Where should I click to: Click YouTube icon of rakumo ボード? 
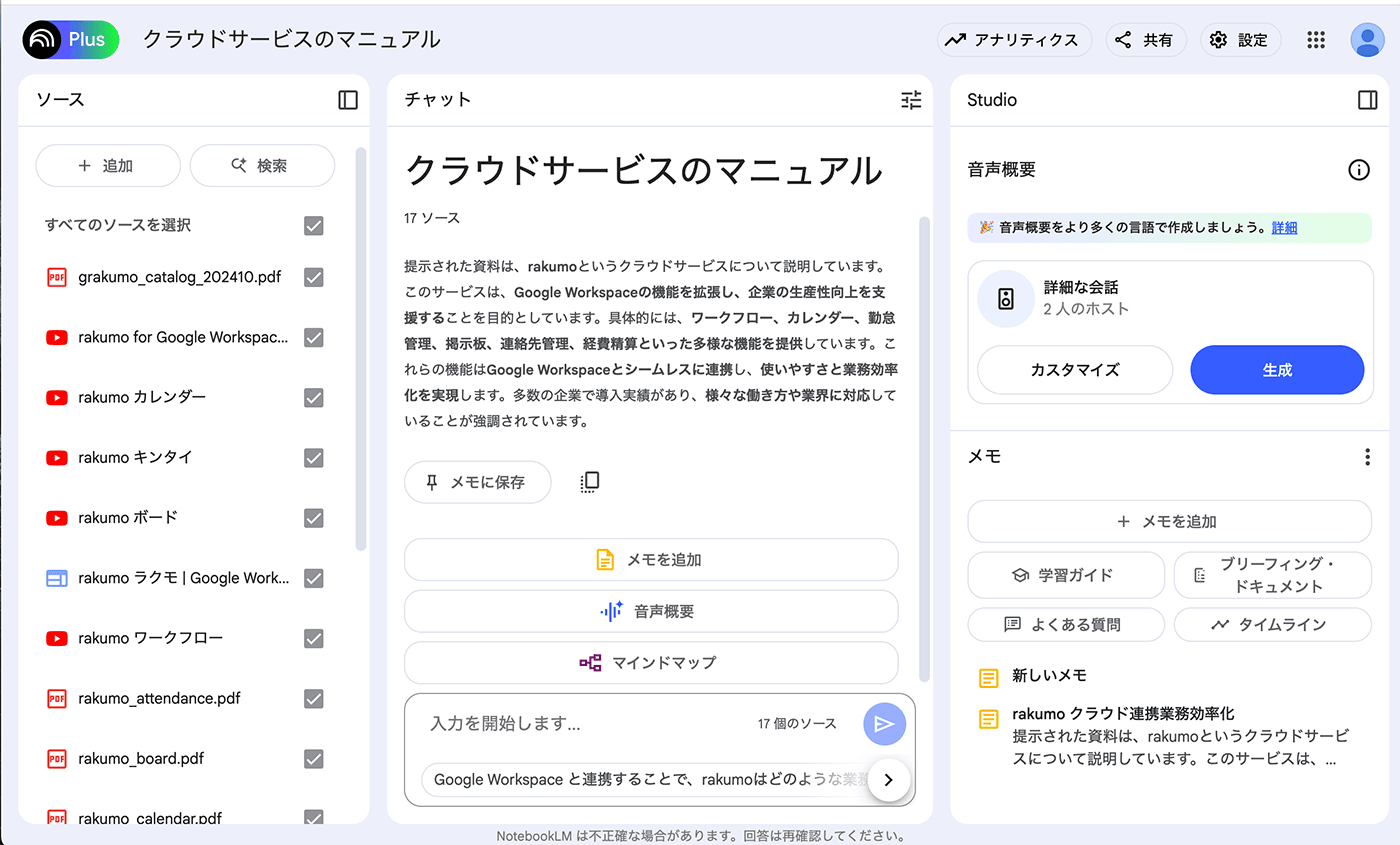tap(57, 518)
